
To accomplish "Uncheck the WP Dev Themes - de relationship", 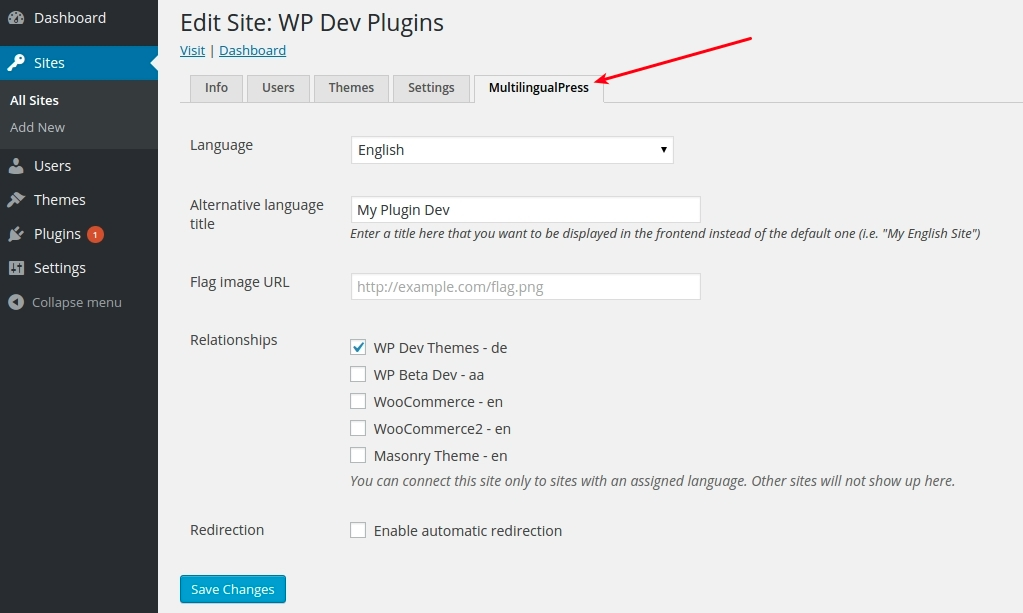I will click(x=358, y=348).
